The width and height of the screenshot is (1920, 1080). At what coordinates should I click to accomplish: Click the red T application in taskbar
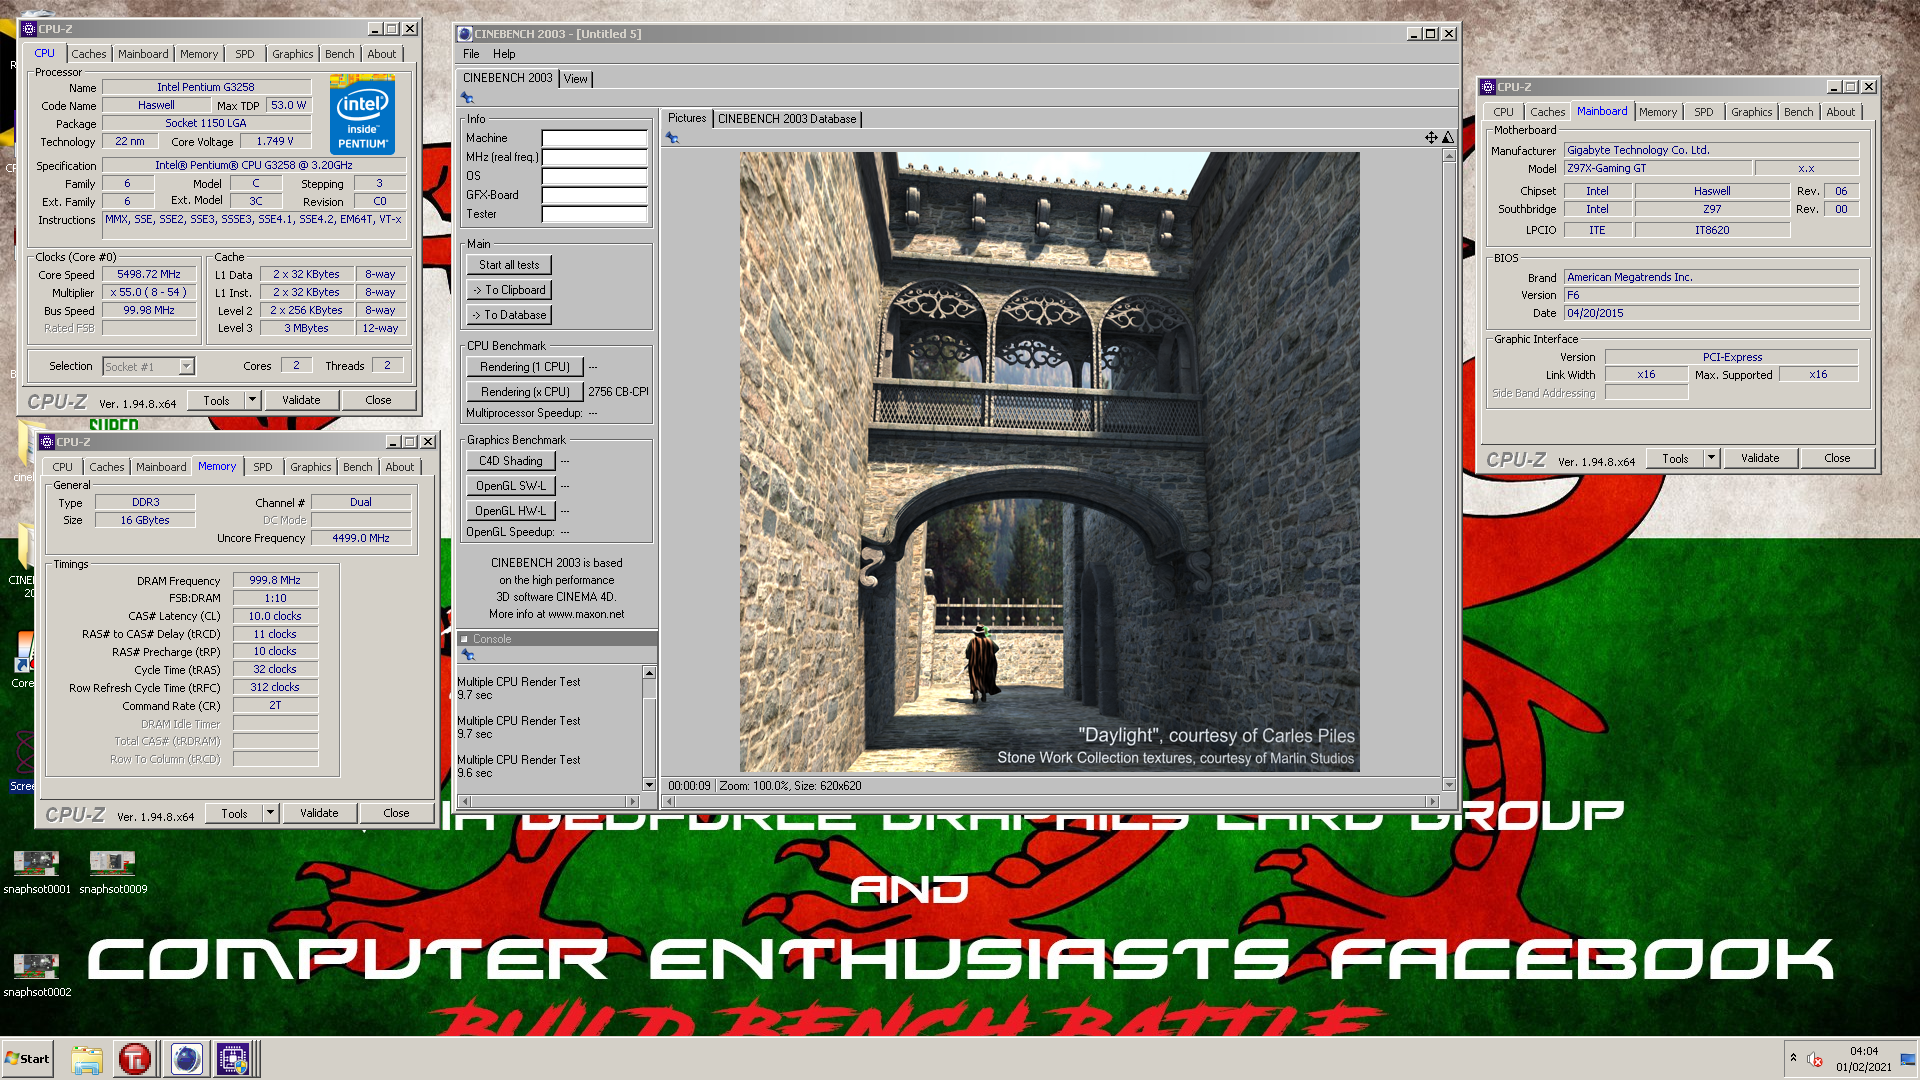click(x=135, y=1059)
